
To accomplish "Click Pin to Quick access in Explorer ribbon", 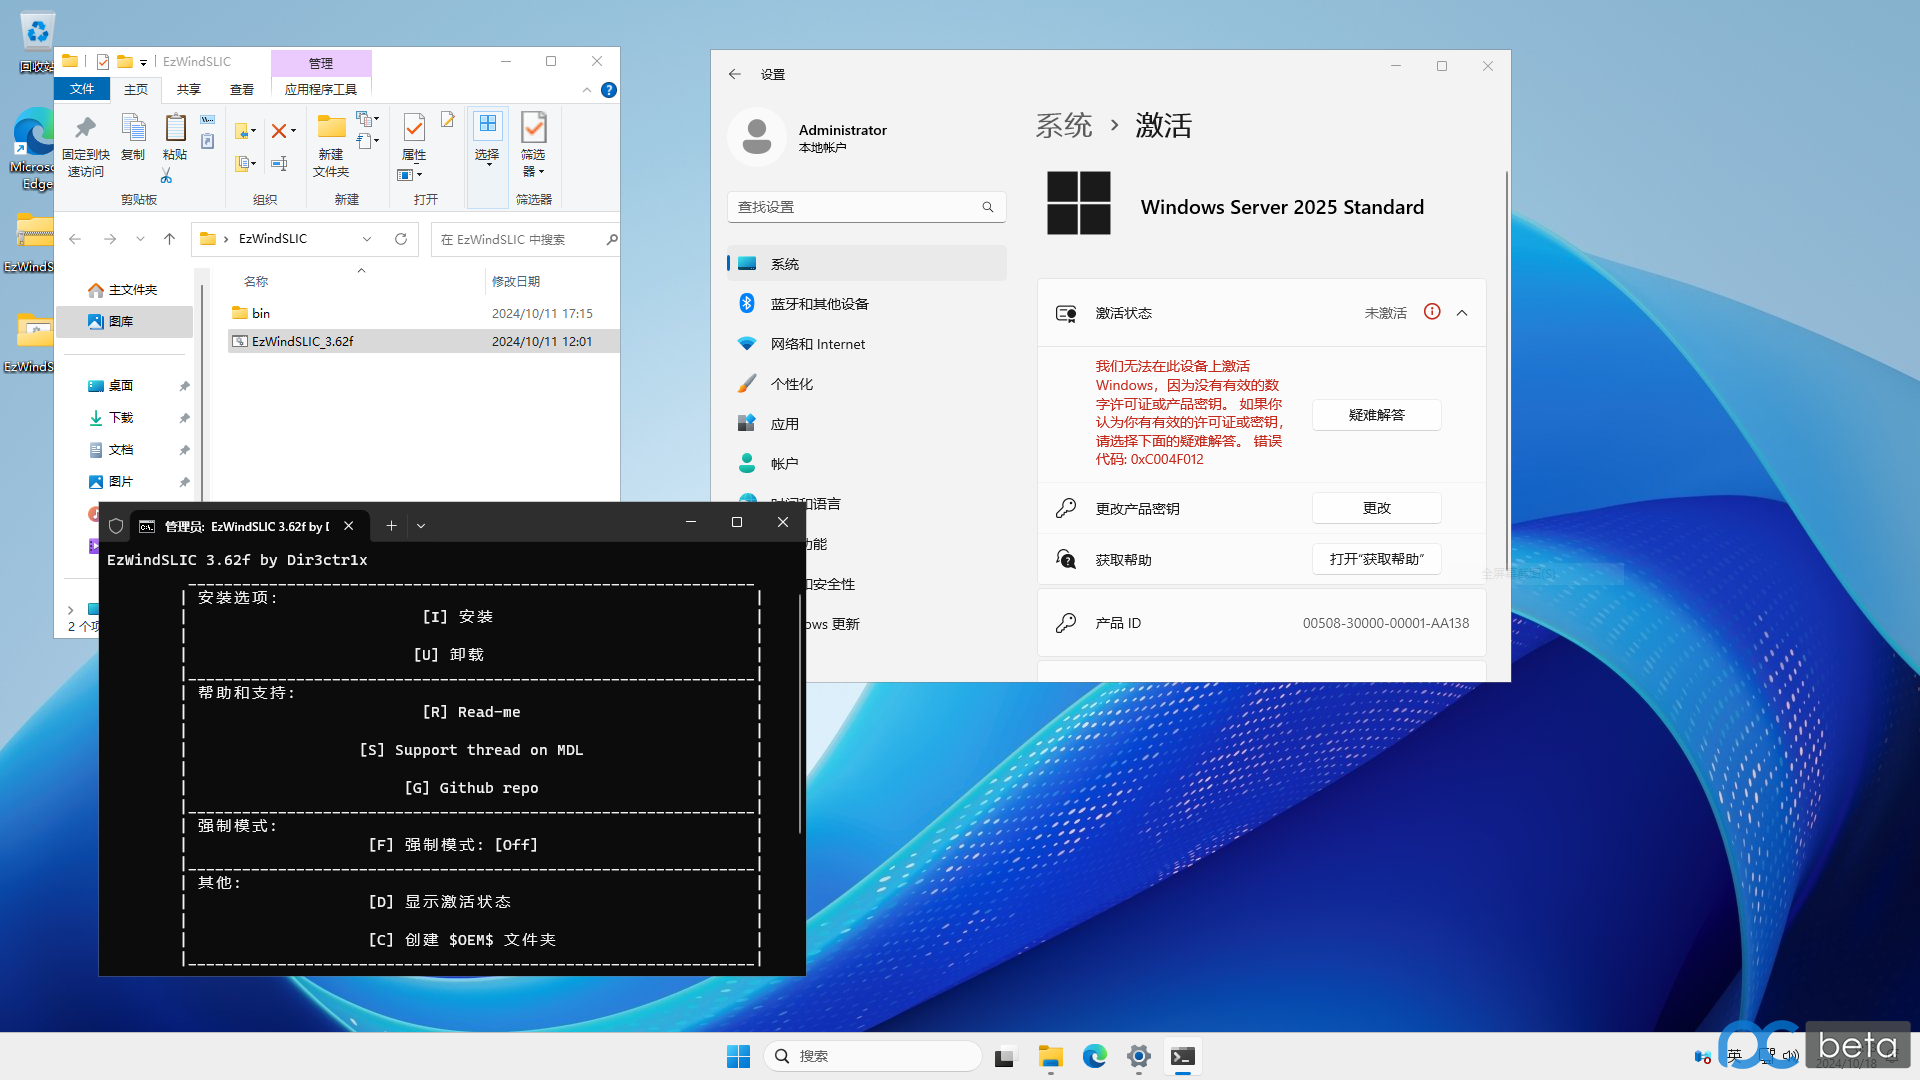I will pyautogui.click(x=86, y=145).
